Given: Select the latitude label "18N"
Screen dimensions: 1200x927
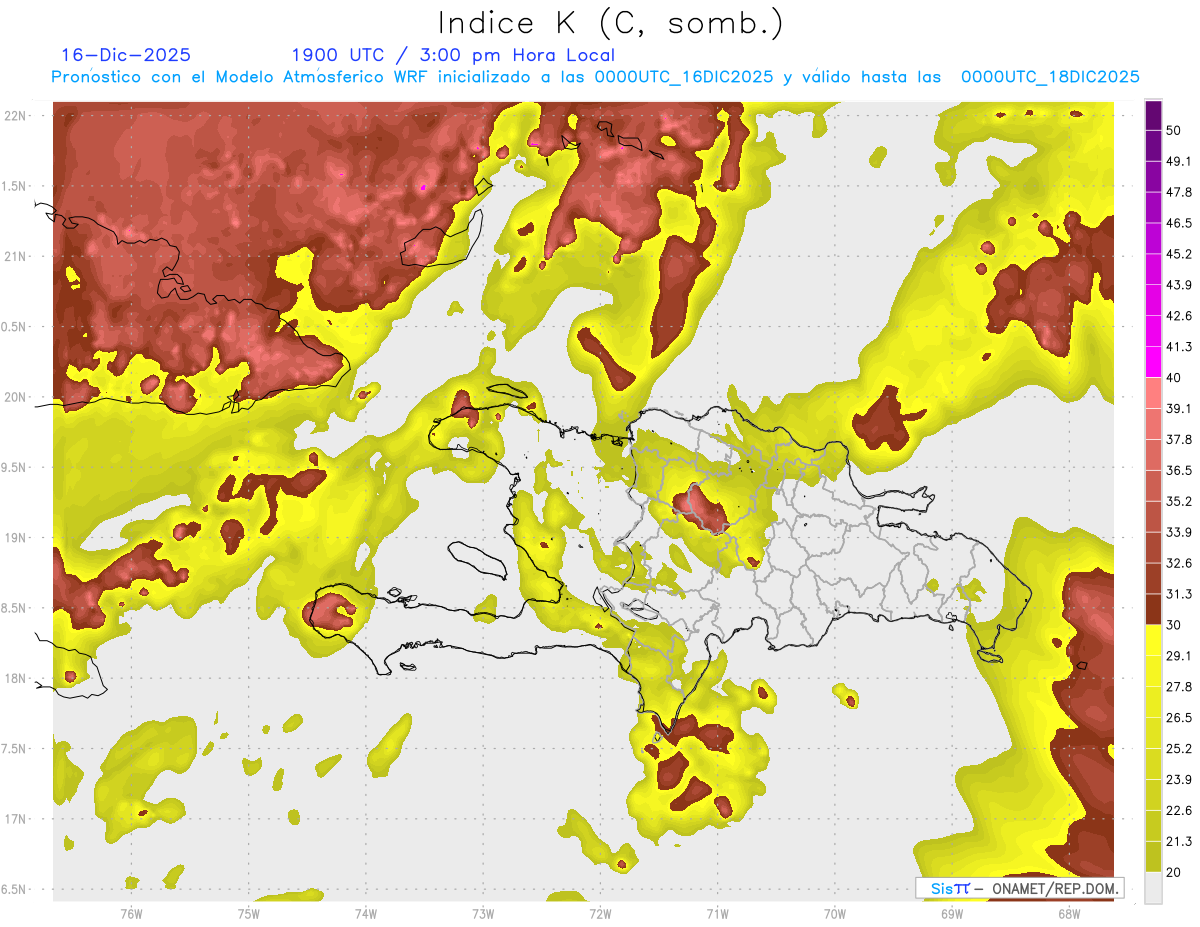Looking at the screenshot, I should coord(16,678).
